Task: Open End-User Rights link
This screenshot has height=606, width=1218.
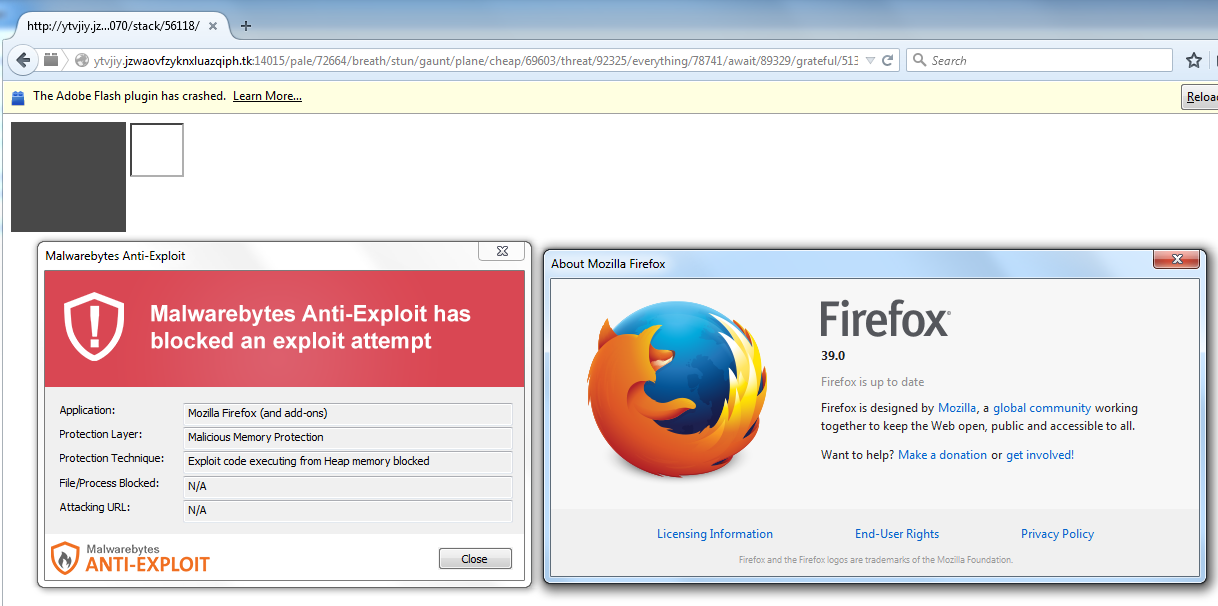Action: point(897,534)
